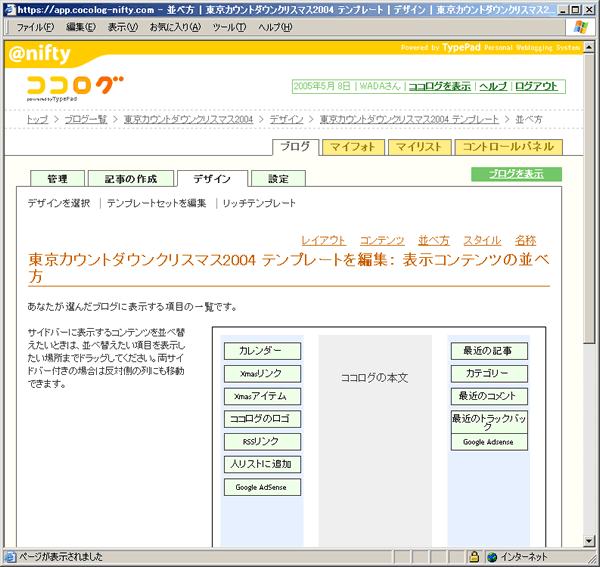Click the ヘルプ link in header

(493, 87)
